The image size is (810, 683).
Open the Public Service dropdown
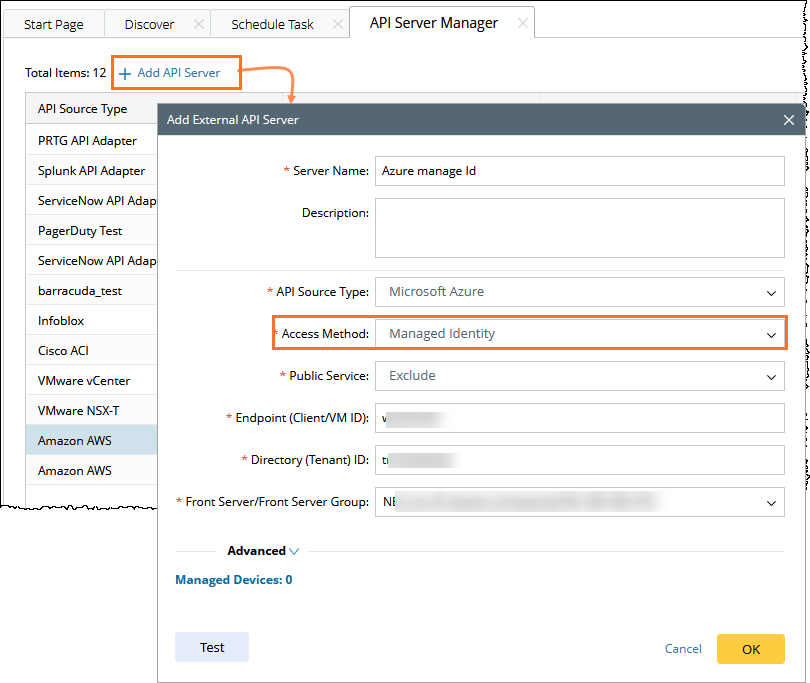tap(579, 376)
